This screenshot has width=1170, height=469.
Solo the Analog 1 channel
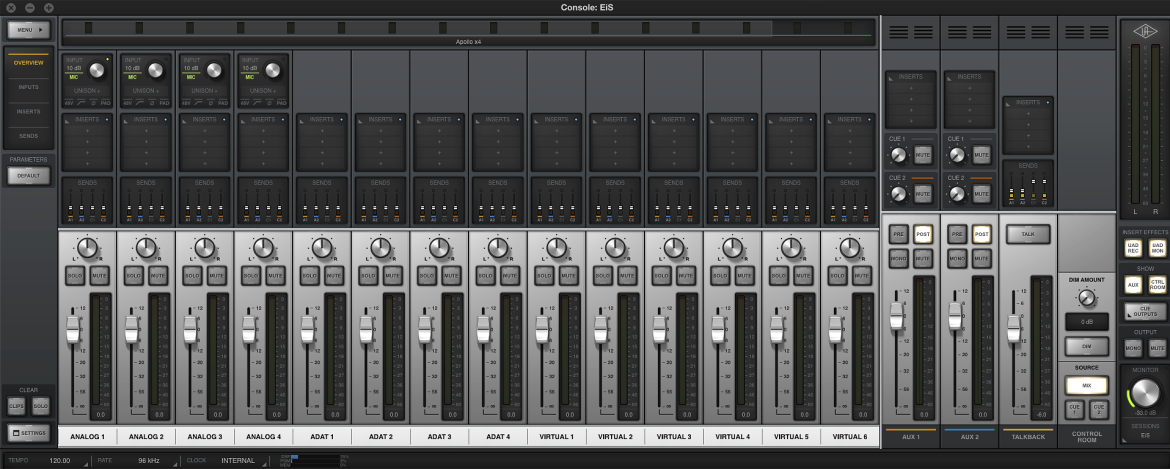(x=75, y=275)
